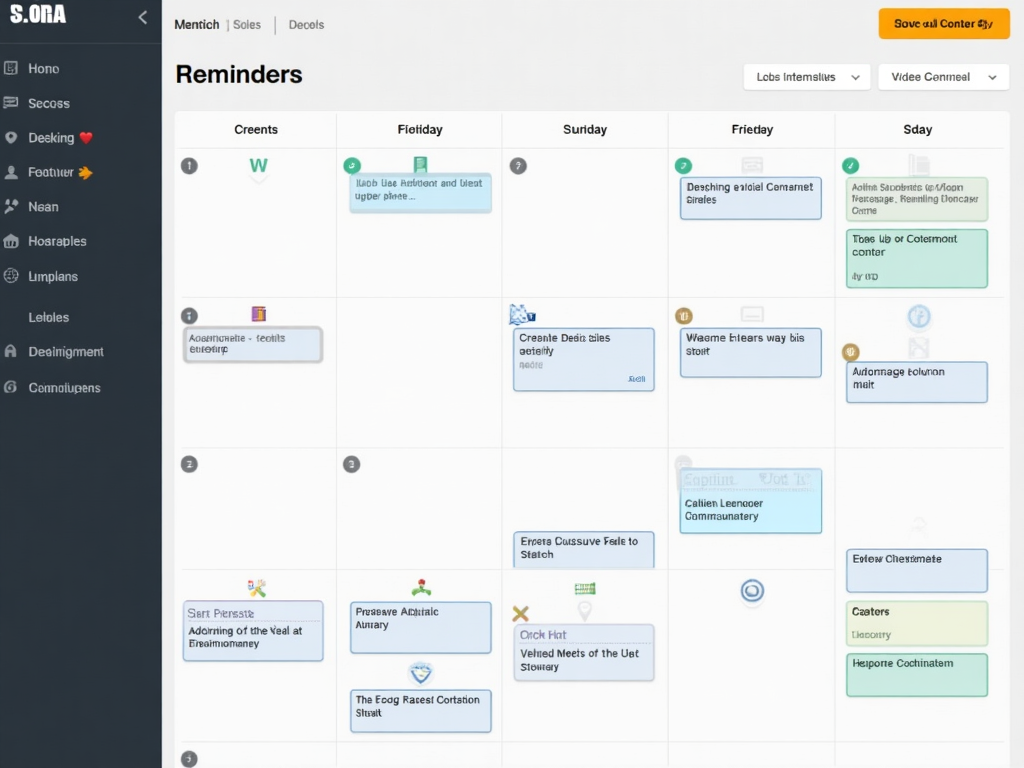
Task: Switch to the Soles tab
Action: pos(247,25)
